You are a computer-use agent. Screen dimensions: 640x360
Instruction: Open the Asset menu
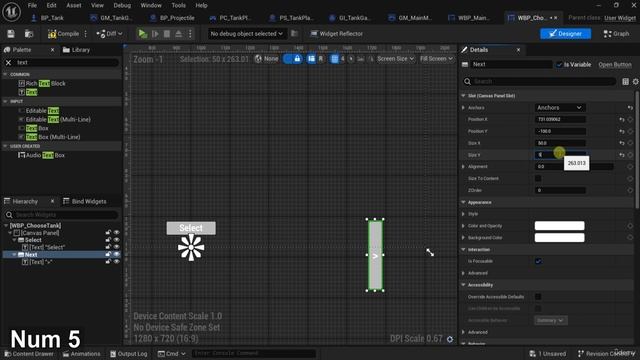[x=74, y=5]
